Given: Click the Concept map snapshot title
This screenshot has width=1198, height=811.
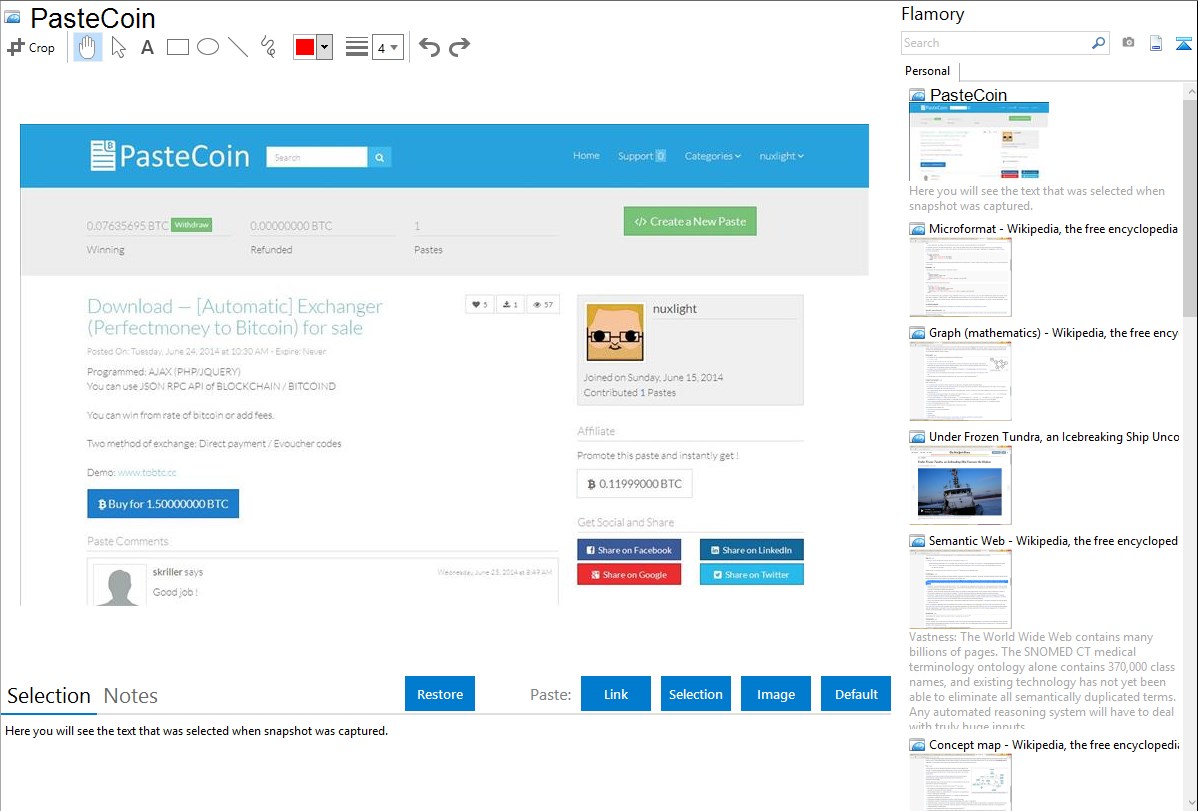Looking at the screenshot, I should point(1053,744).
